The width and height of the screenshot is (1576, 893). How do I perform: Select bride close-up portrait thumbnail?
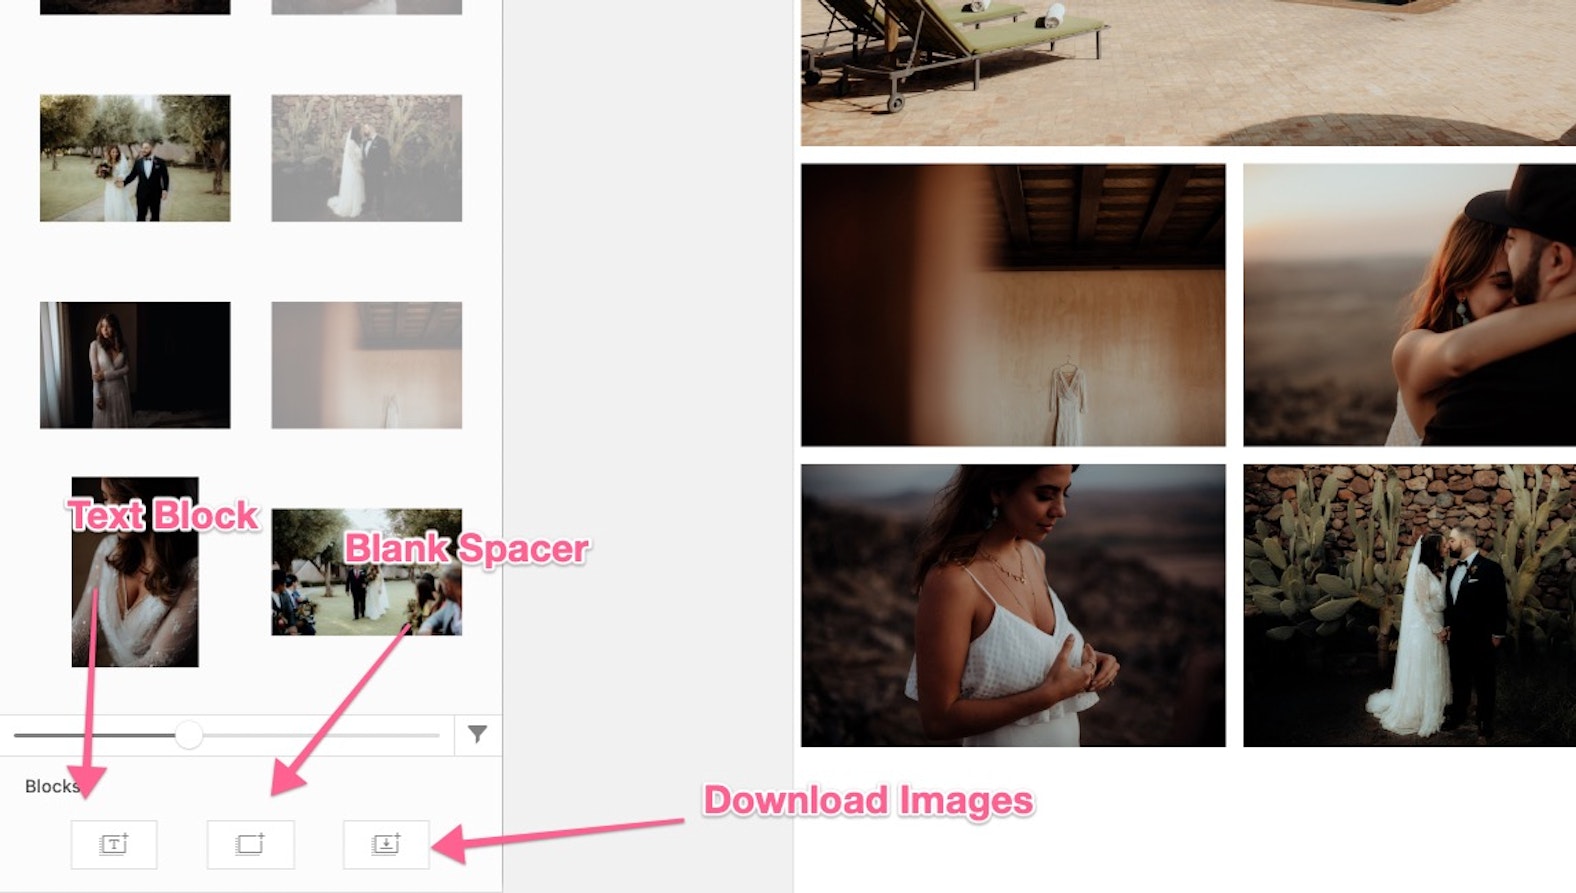tap(135, 572)
